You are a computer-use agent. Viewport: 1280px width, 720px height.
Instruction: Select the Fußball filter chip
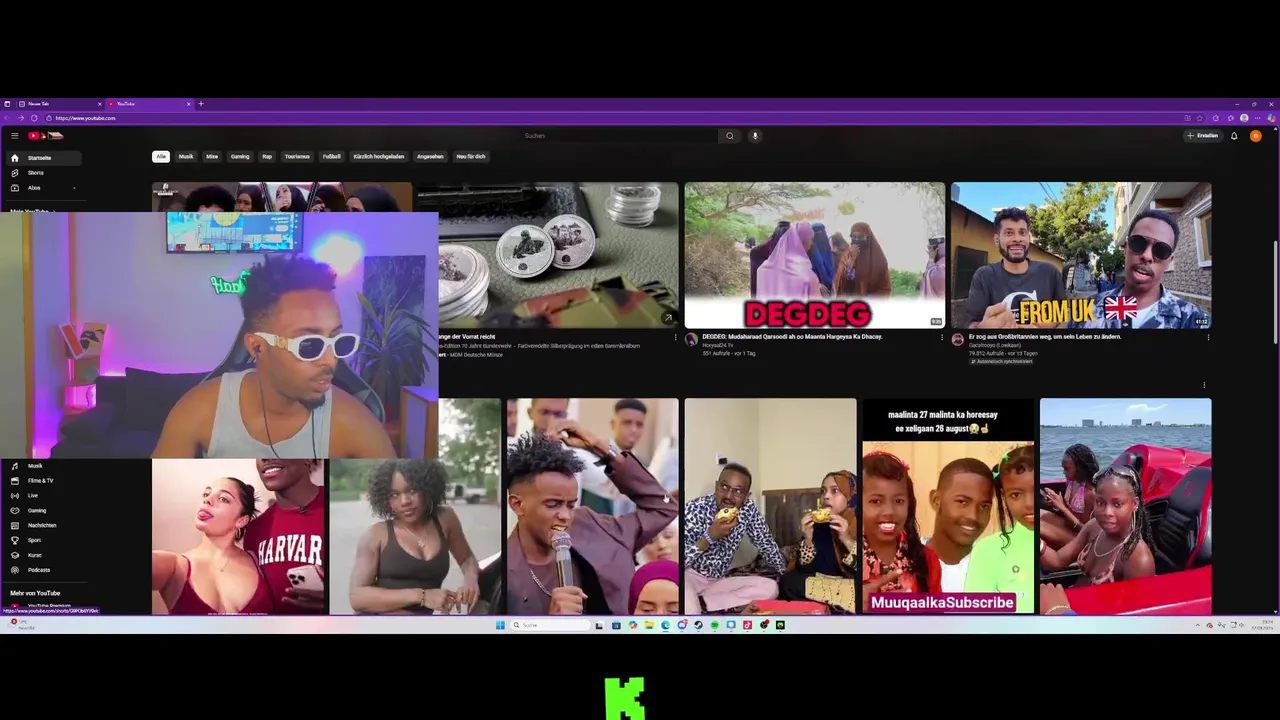click(331, 156)
